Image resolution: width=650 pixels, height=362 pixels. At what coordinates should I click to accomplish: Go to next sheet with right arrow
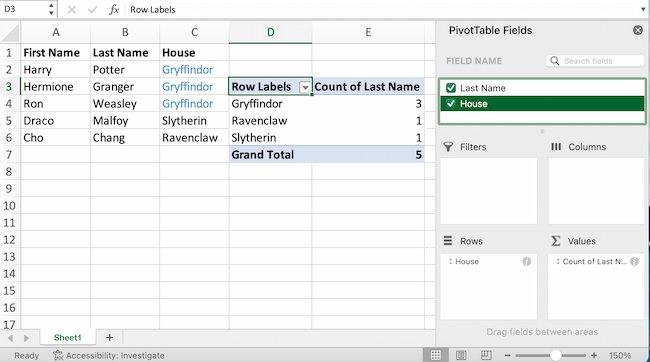point(26,338)
